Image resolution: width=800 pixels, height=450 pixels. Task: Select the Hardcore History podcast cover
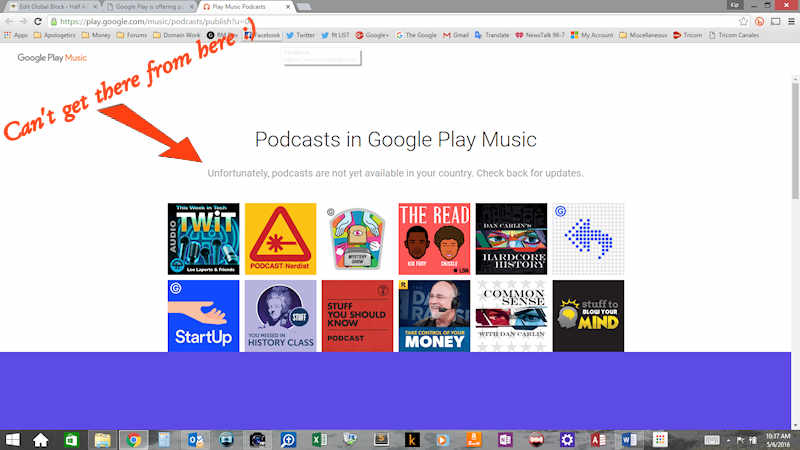[x=511, y=239]
